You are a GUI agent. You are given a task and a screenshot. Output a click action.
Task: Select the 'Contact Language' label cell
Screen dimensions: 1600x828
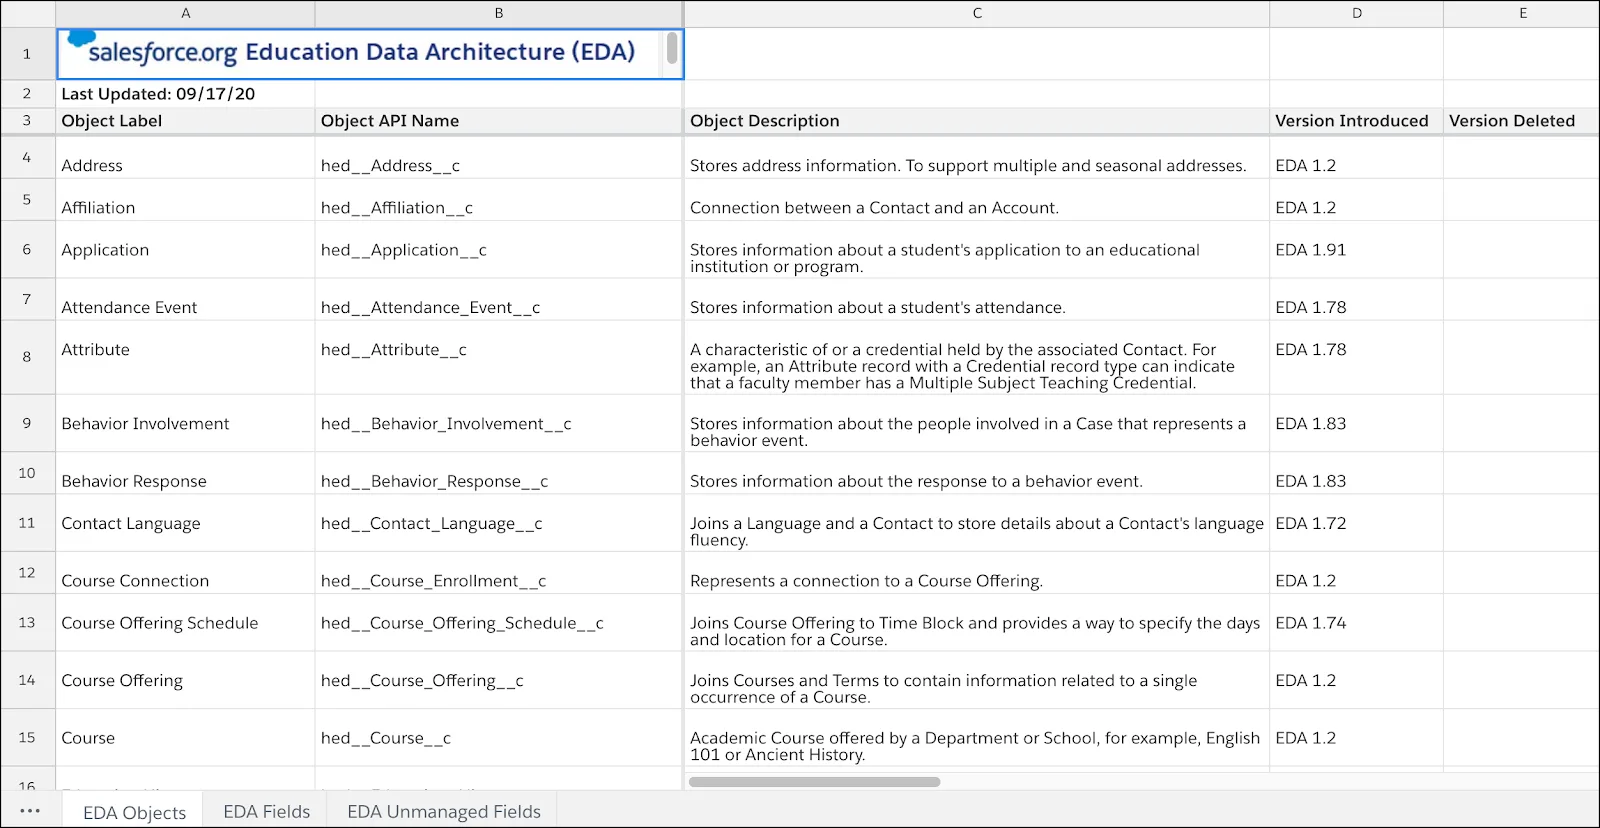tap(185, 523)
